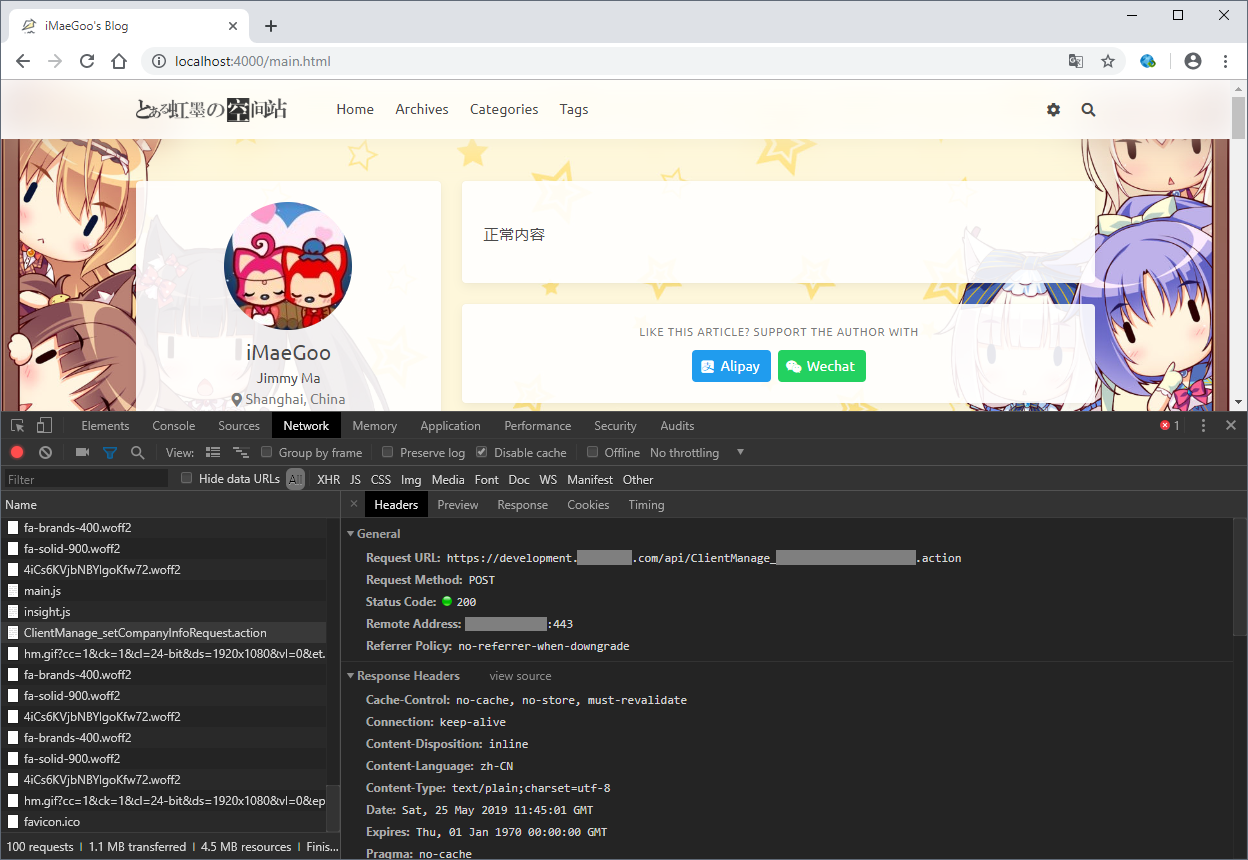This screenshot has height=860, width=1248.
Task: Click the browser forward arrow
Action: pyautogui.click(x=55, y=61)
